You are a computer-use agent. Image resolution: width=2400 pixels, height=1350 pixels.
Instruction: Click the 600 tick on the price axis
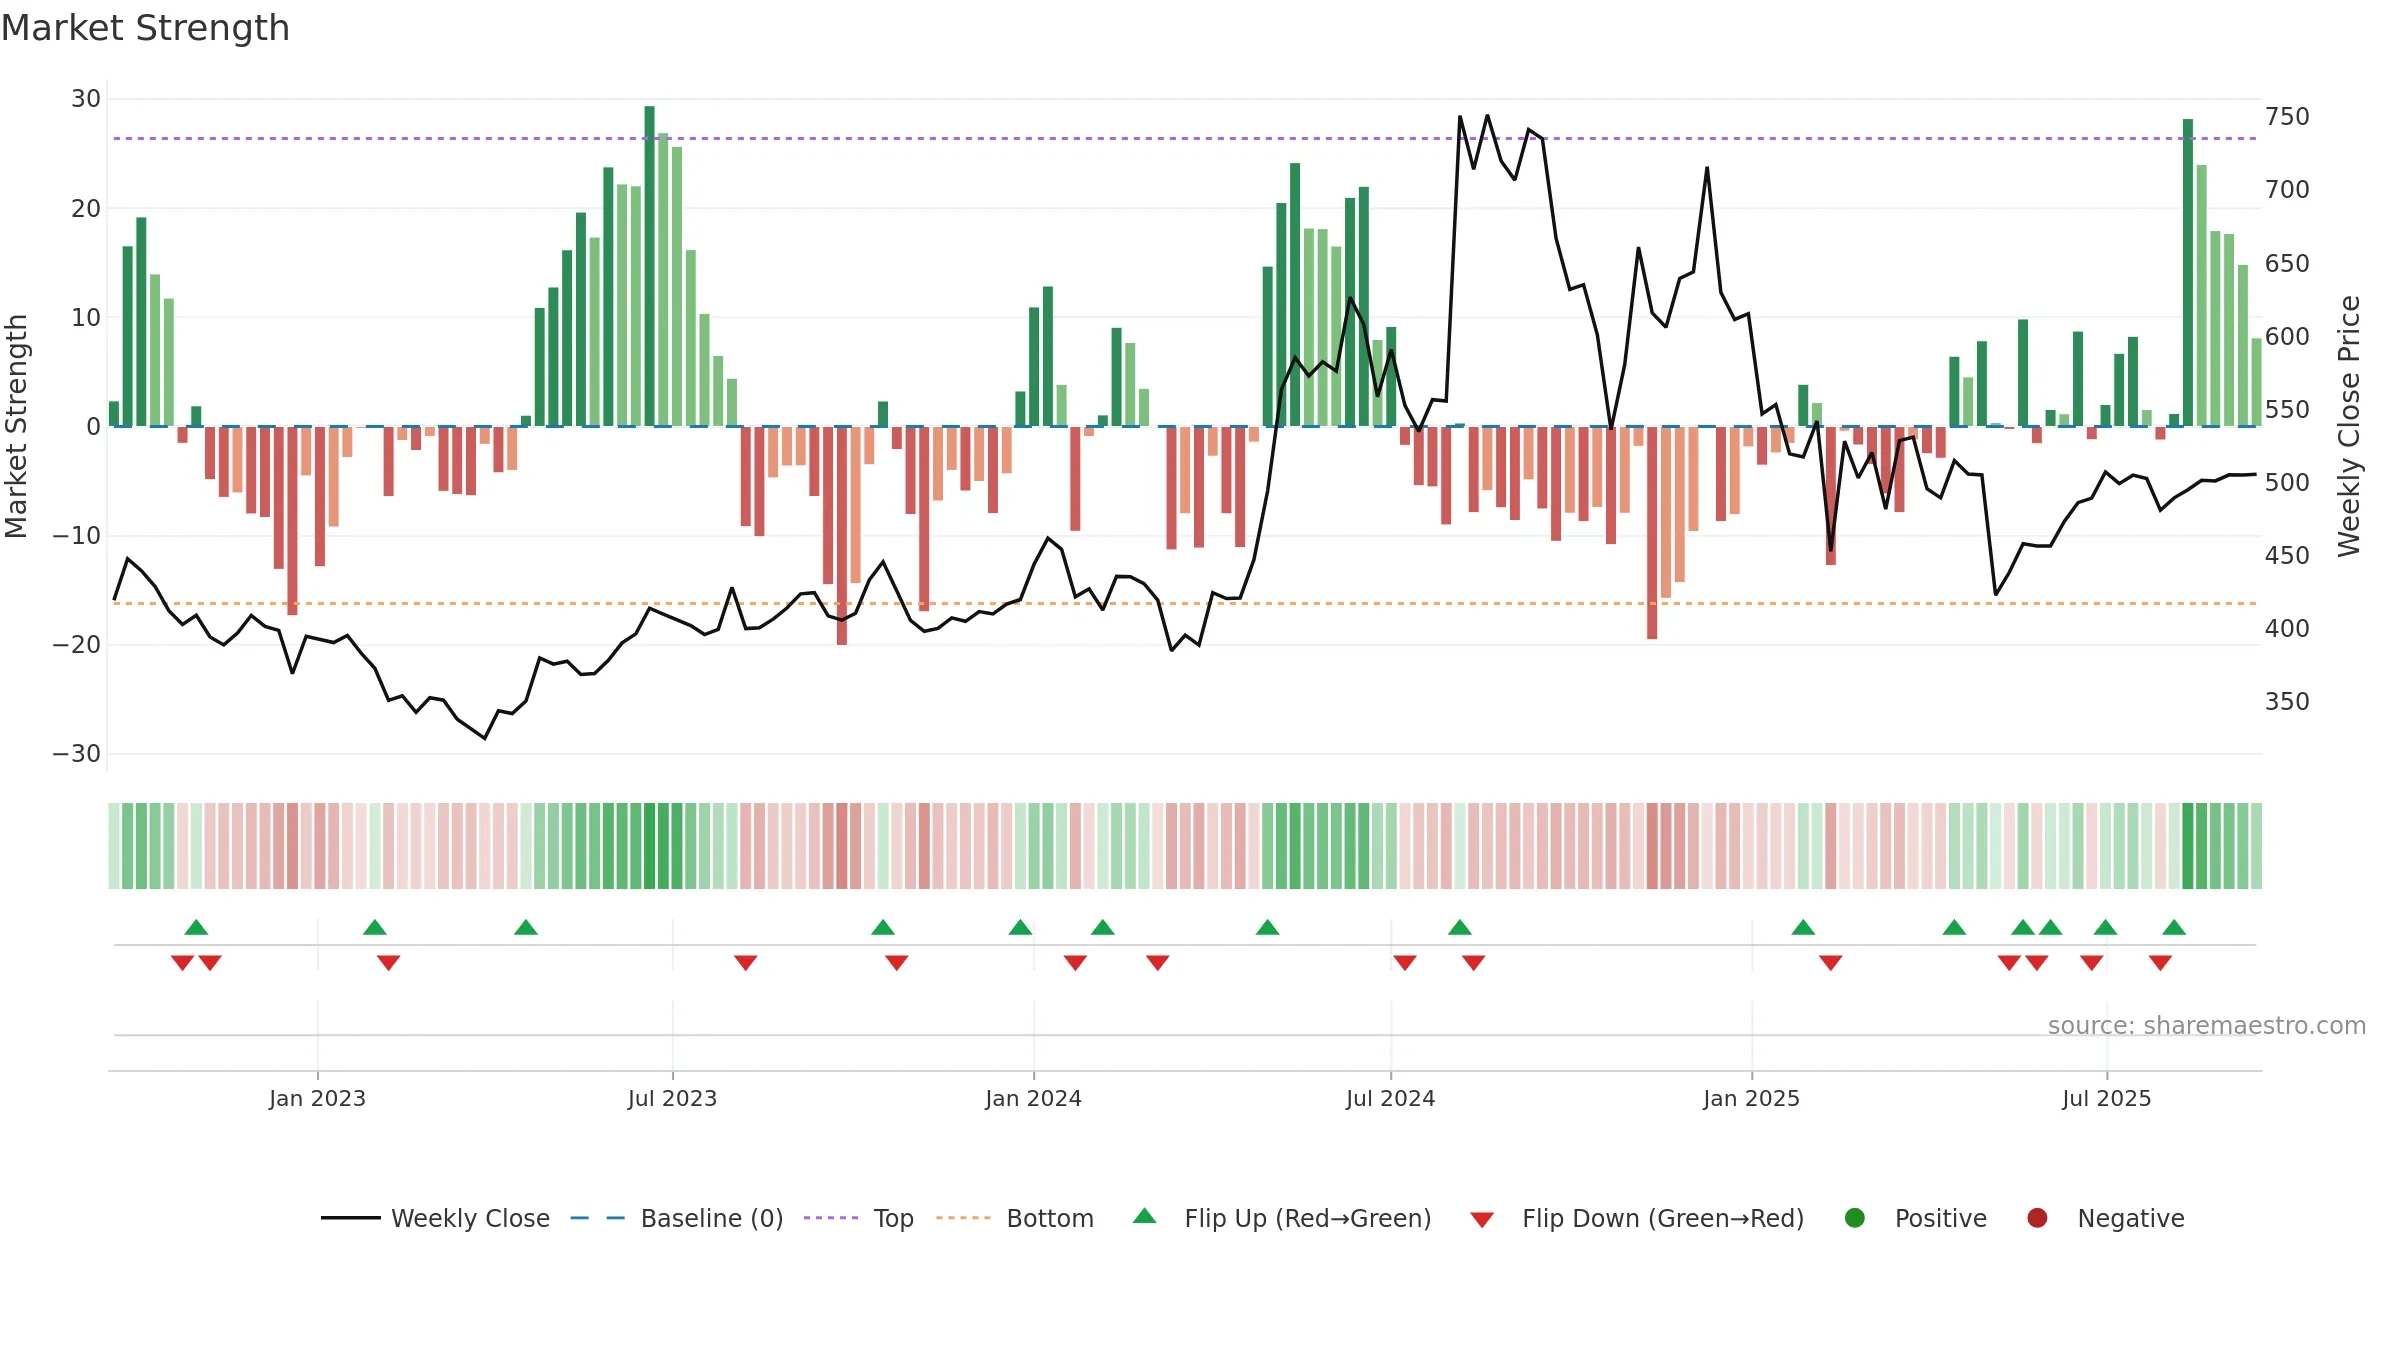[2287, 337]
